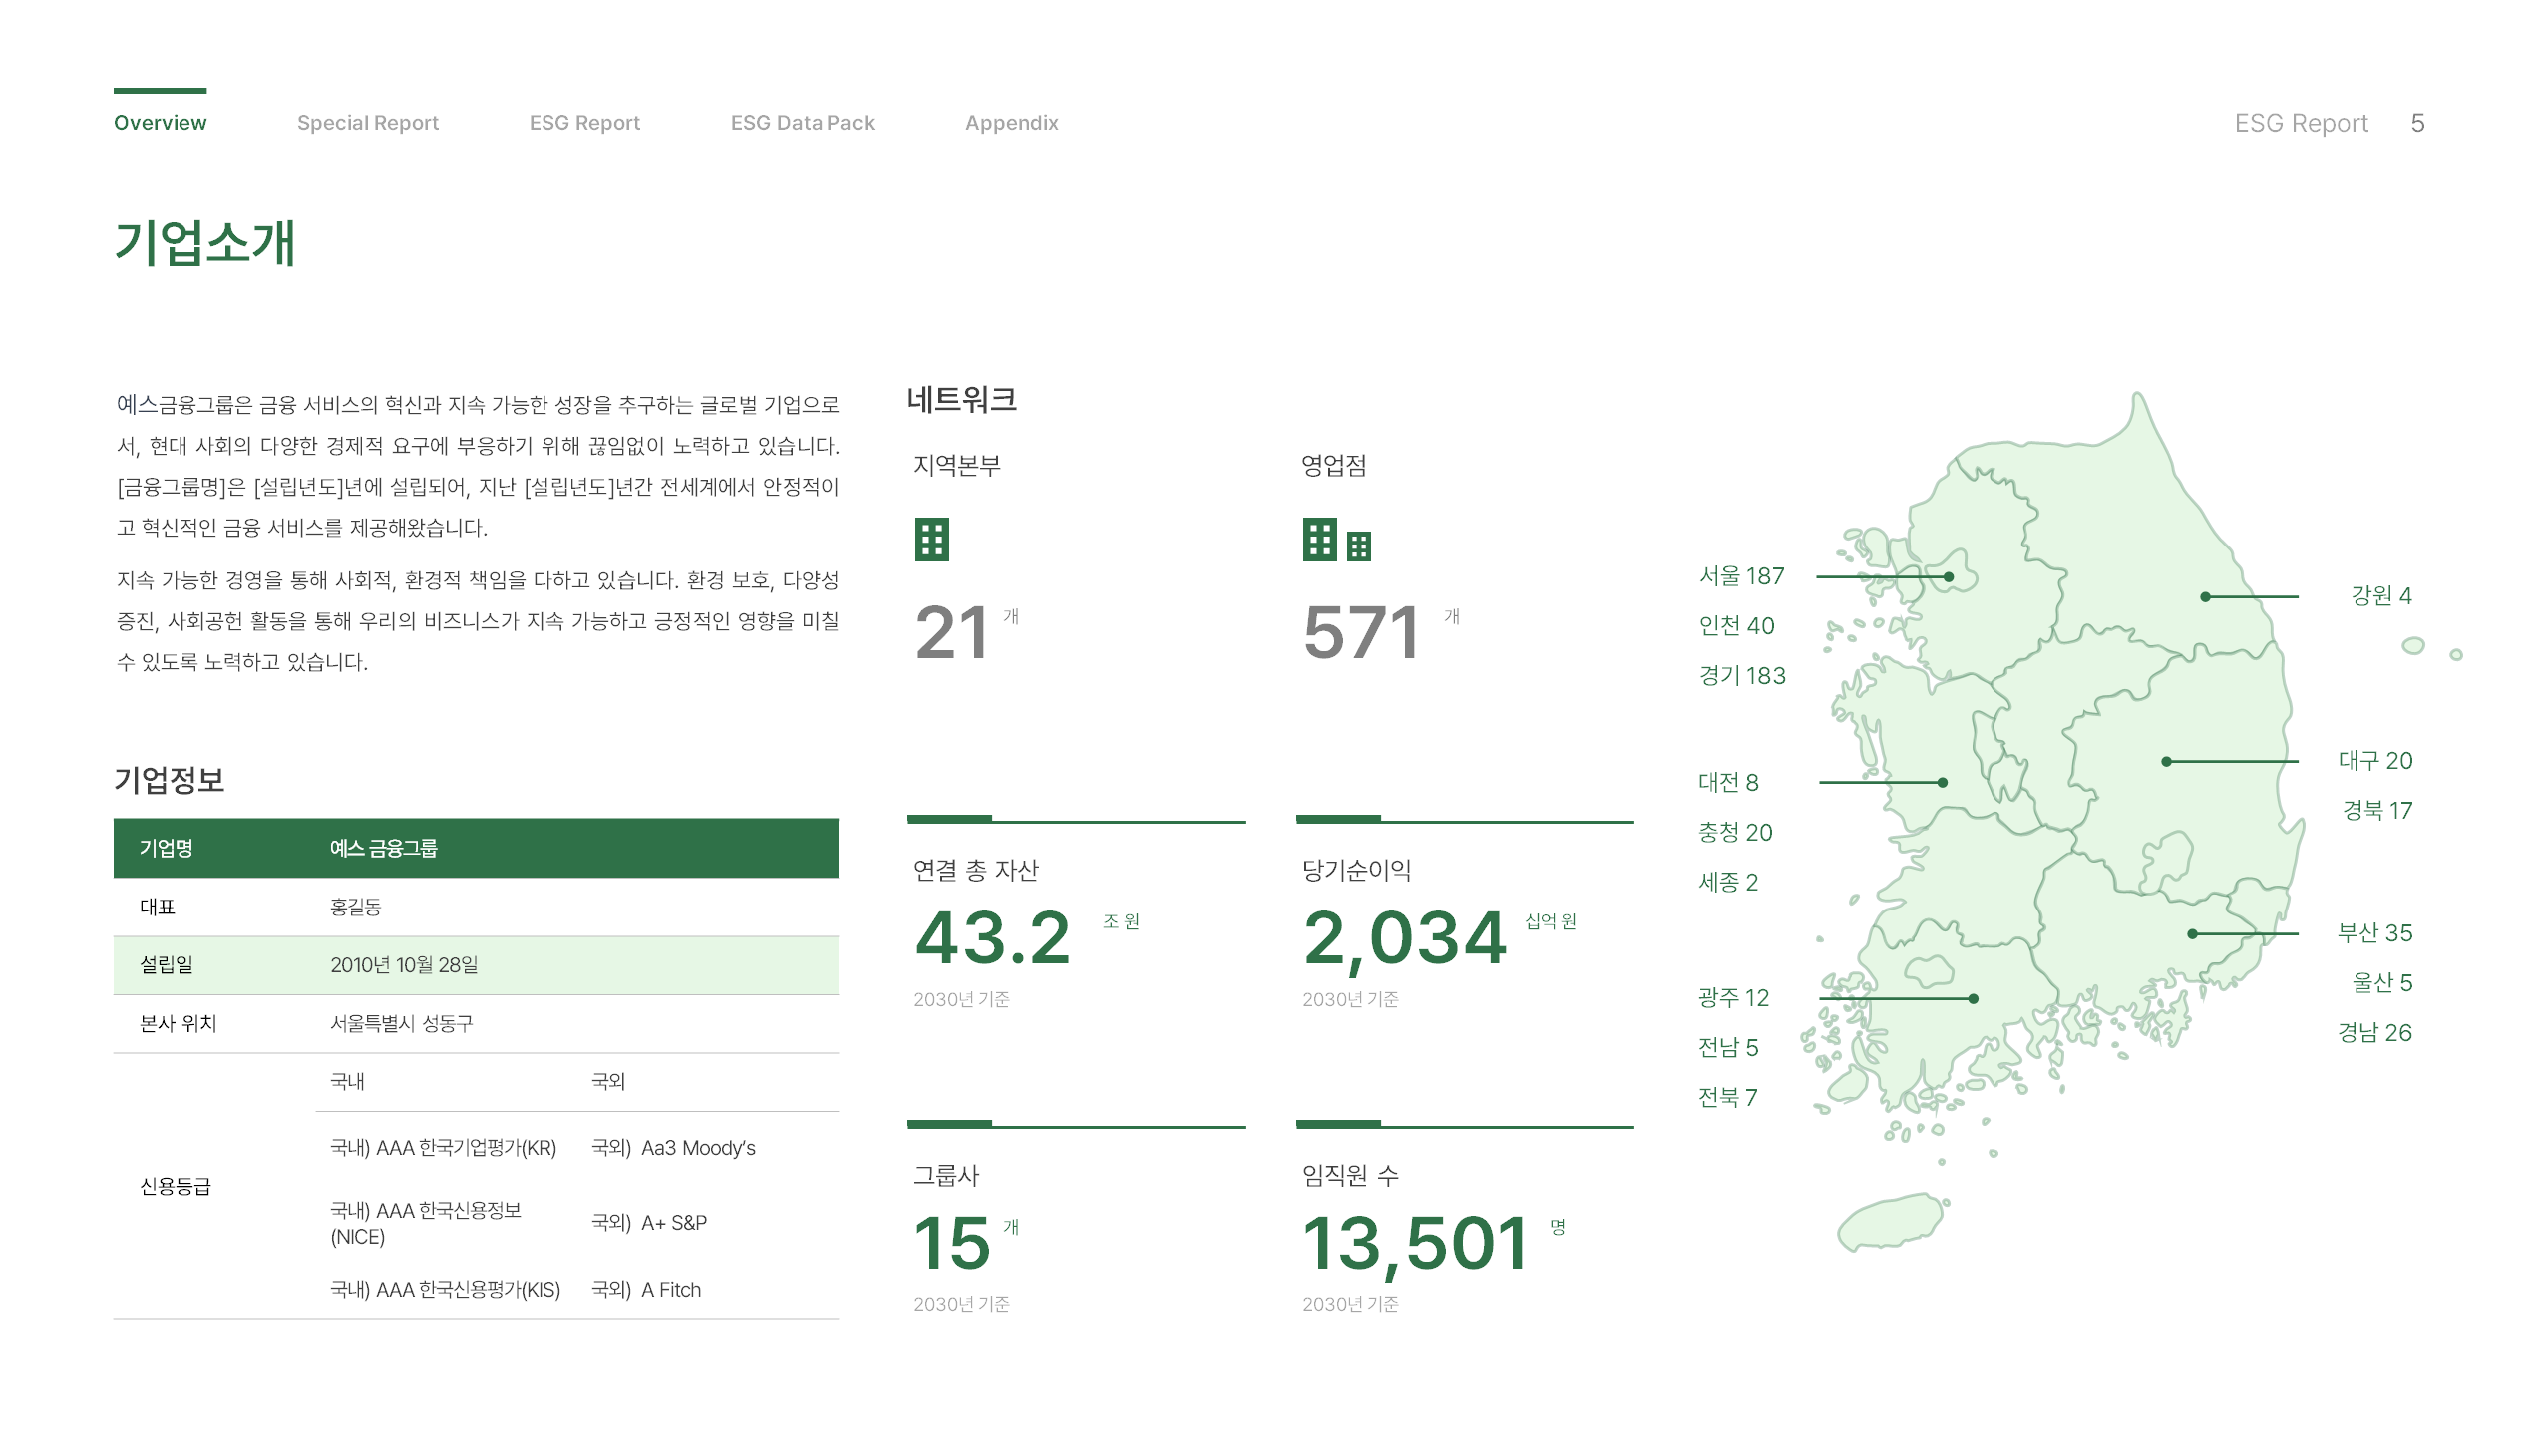This screenshot has width=2538, height=1456.
Task: Click the 강원 map marker dot
Action: 2205,597
